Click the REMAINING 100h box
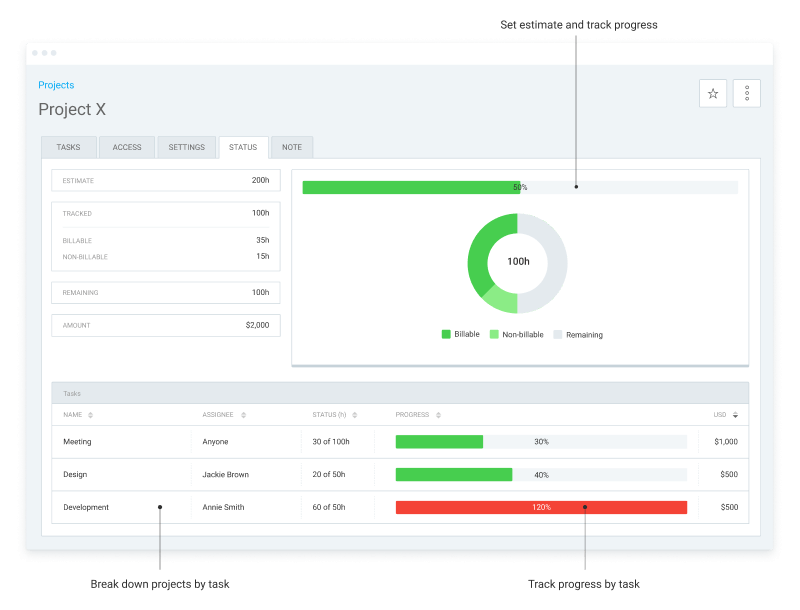Image resolution: width=800 pixels, height=610 pixels. [166, 293]
